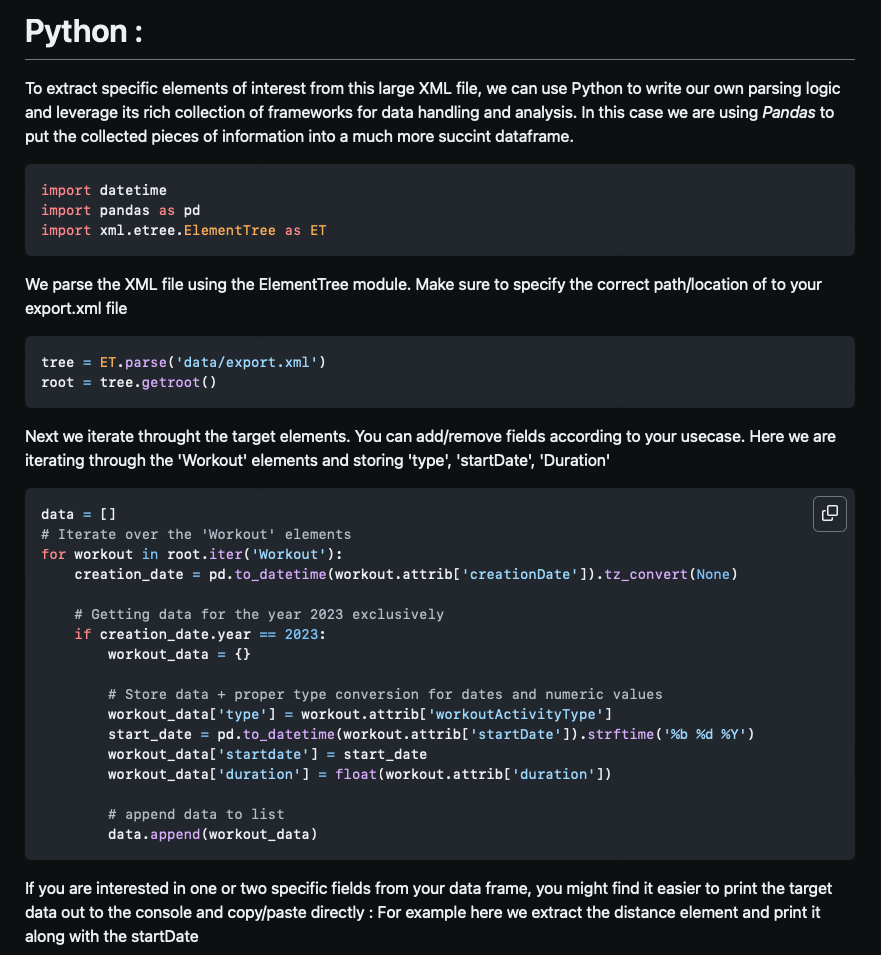Click the 'data = []' code line

click(x=79, y=514)
